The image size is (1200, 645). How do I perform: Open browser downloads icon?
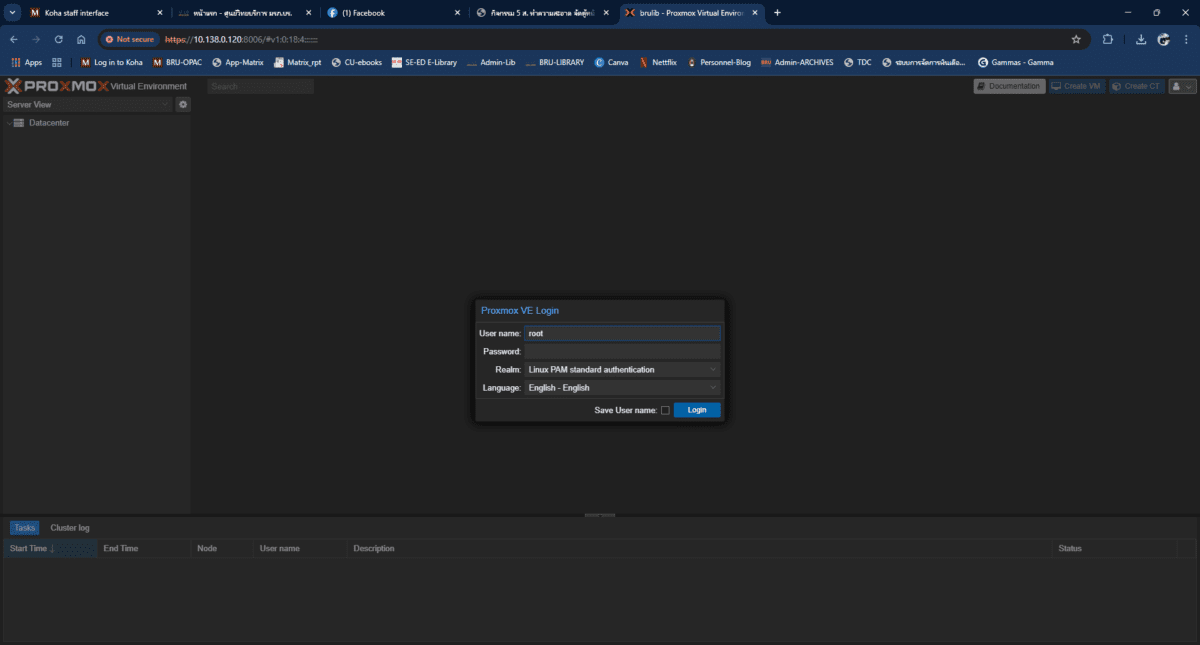pos(1141,39)
